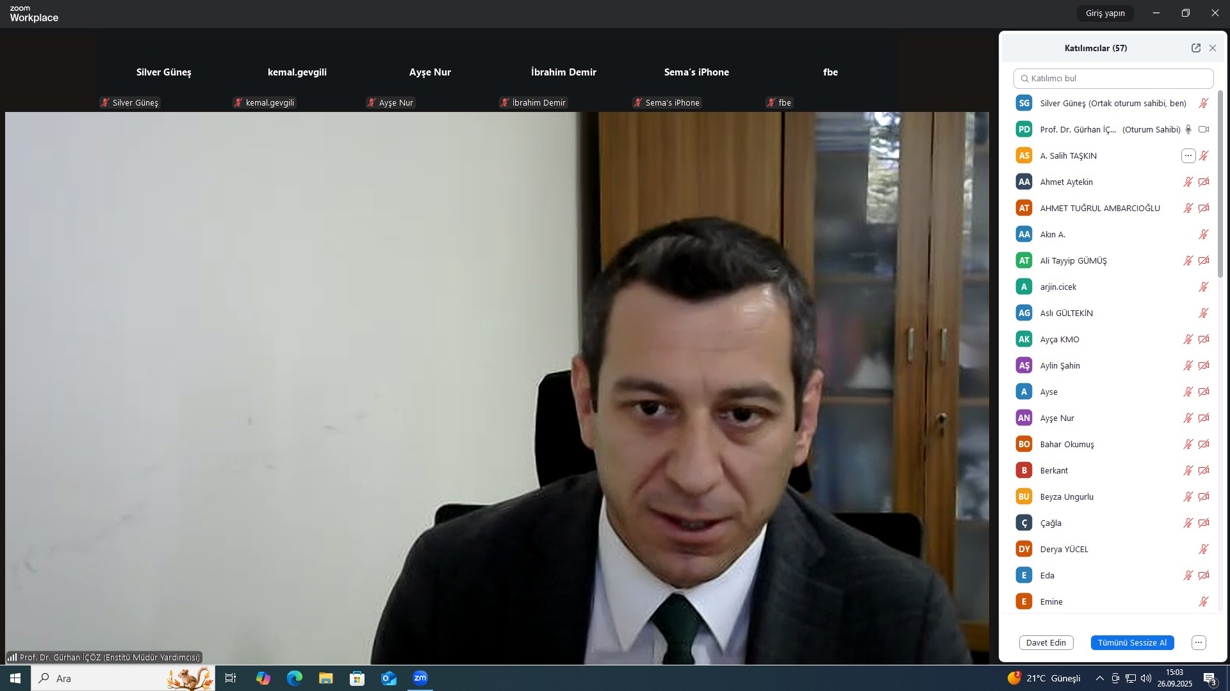1230x691 pixels.
Task: Click the muted mic icon for Derya YÜCEL
Action: click(1204, 549)
